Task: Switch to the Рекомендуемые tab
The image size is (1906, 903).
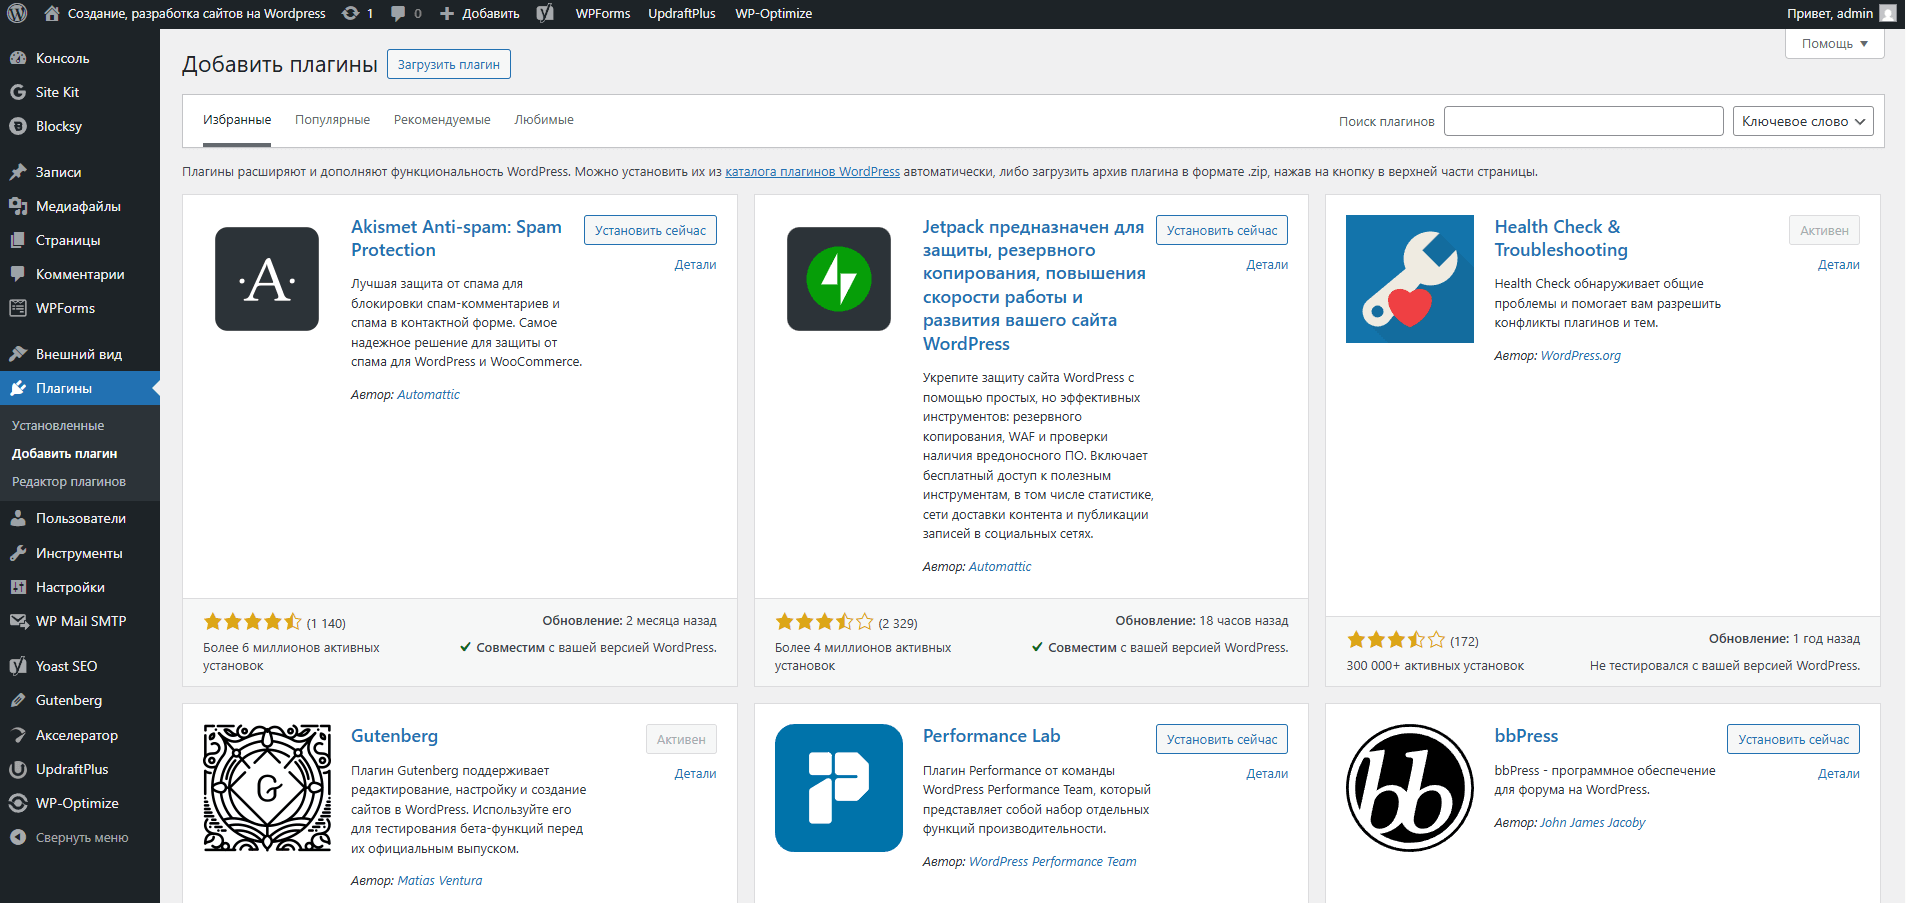Action: click(x=442, y=120)
